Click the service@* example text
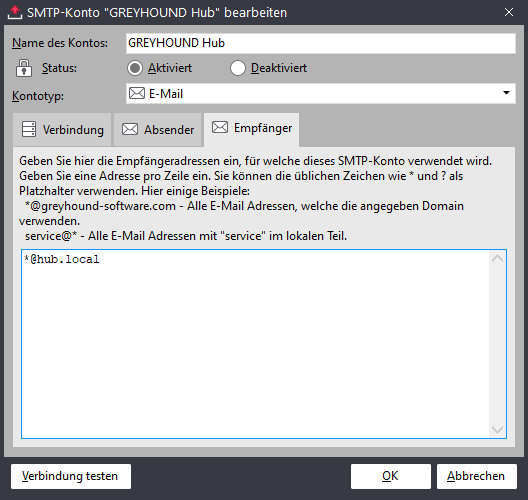This screenshot has width=528, height=500. 51,236
